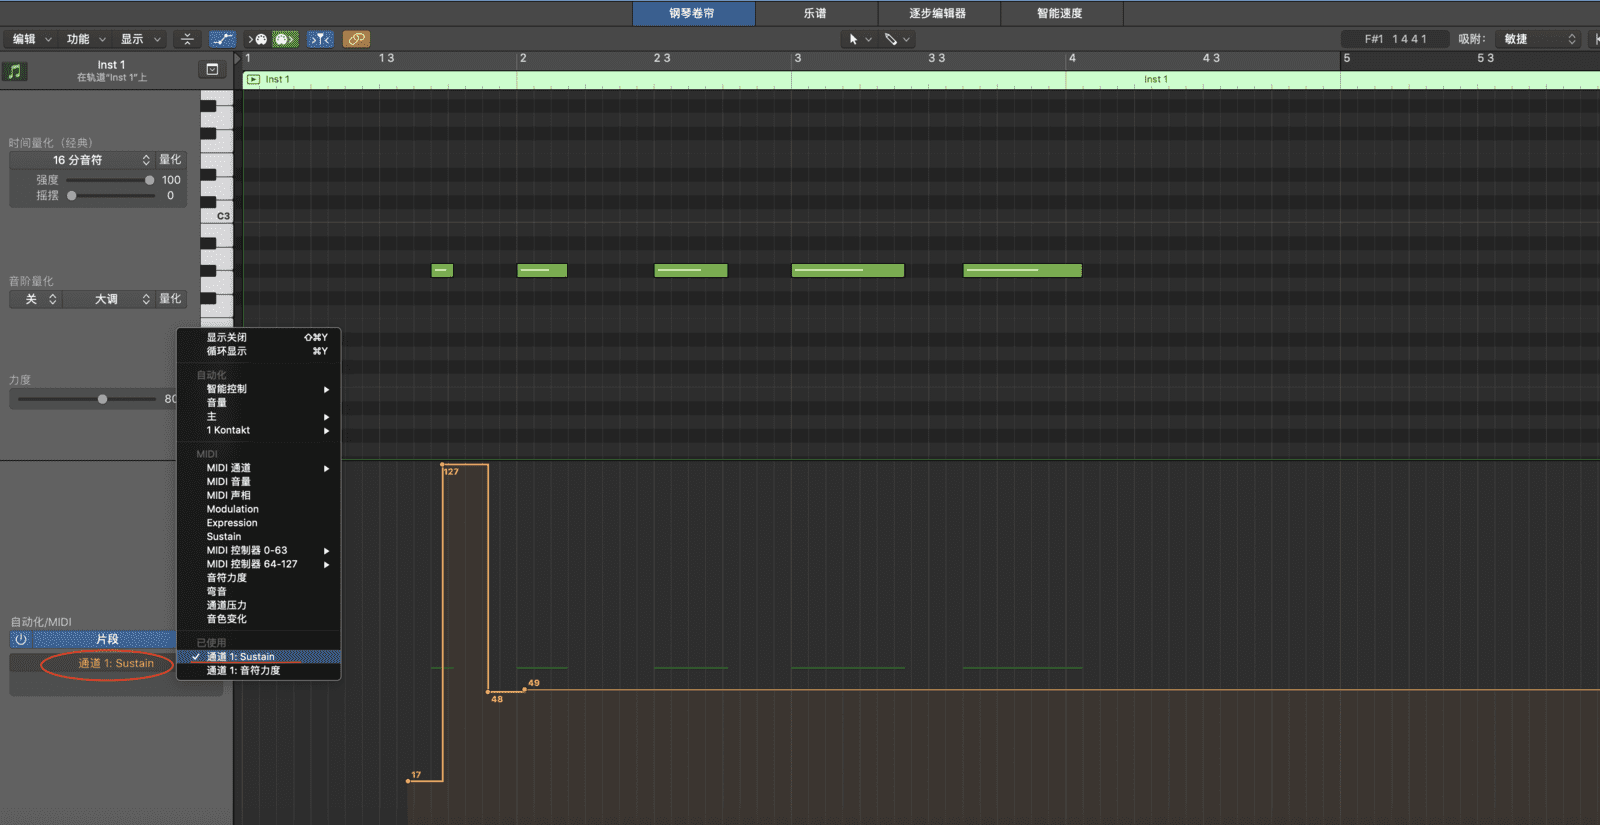1600x825 pixels.
Task: Open the inspector view popup button
Action: 212,69
